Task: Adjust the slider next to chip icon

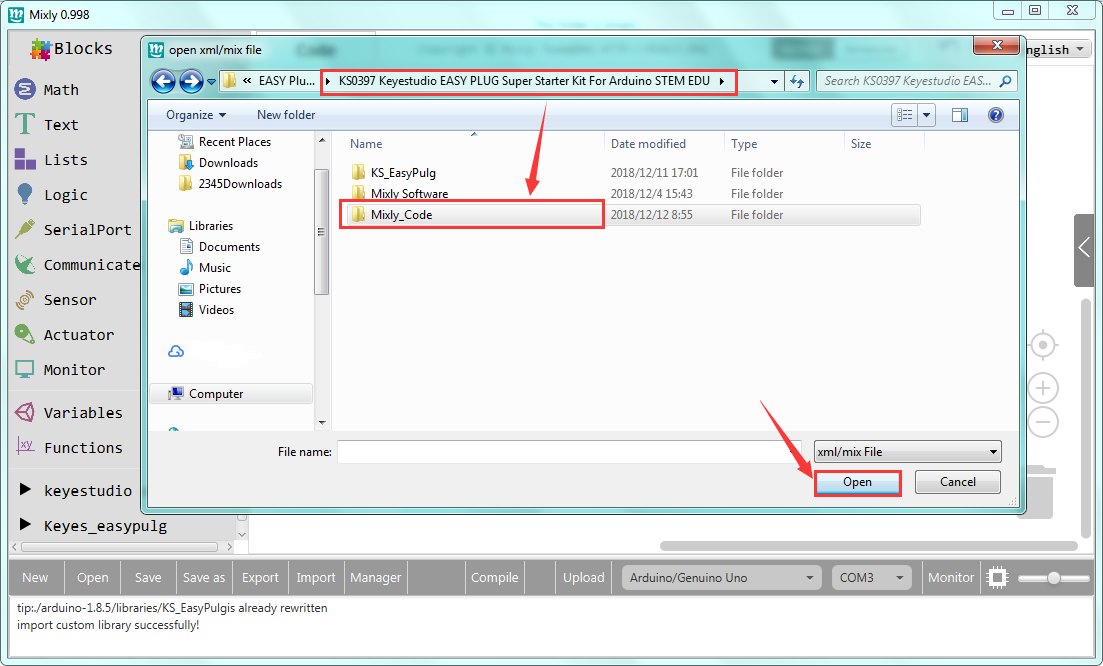Action: coord(1054,578)
